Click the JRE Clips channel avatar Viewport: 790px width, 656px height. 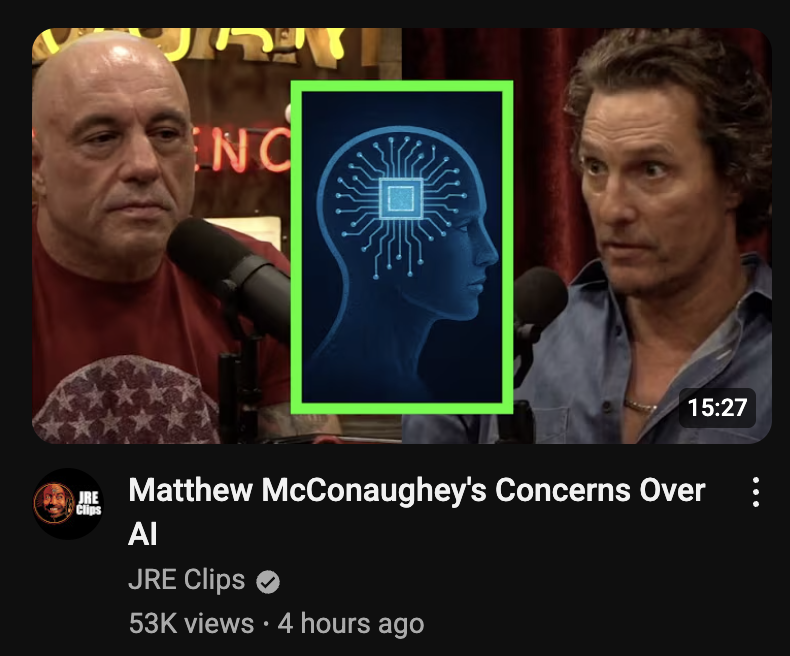coord(68,503)
